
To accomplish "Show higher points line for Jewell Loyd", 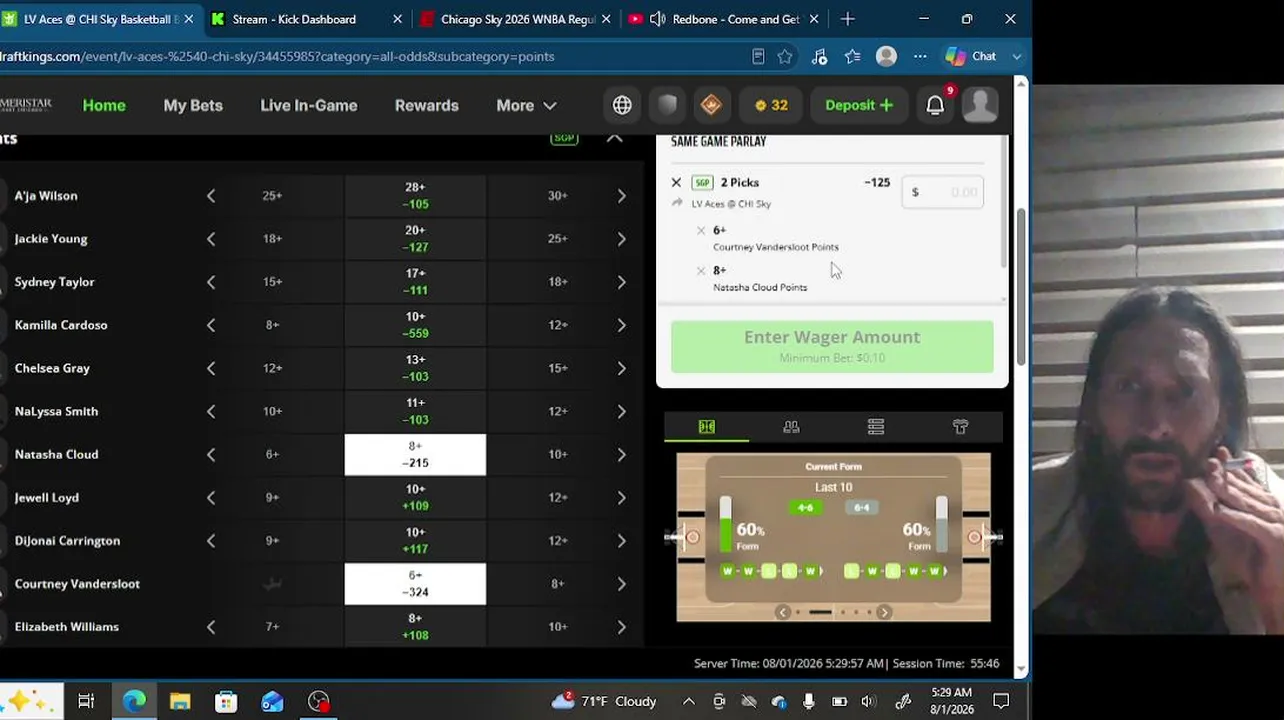I will point(621,497).
